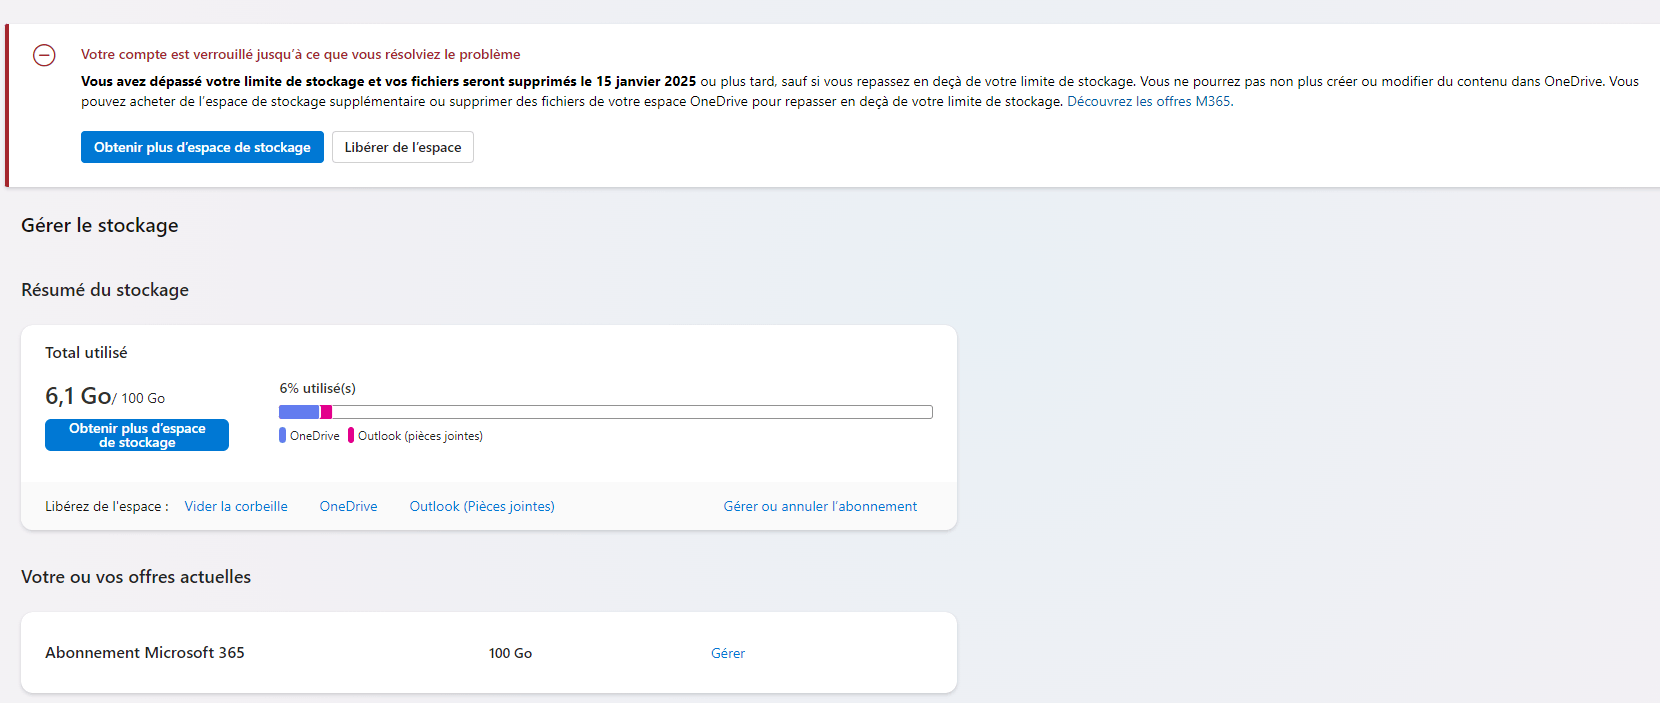Select the '100 Go' plan size value
The width and height of the screenshot is (1660, 703).
pyautogui.click(x=510, y=653)
